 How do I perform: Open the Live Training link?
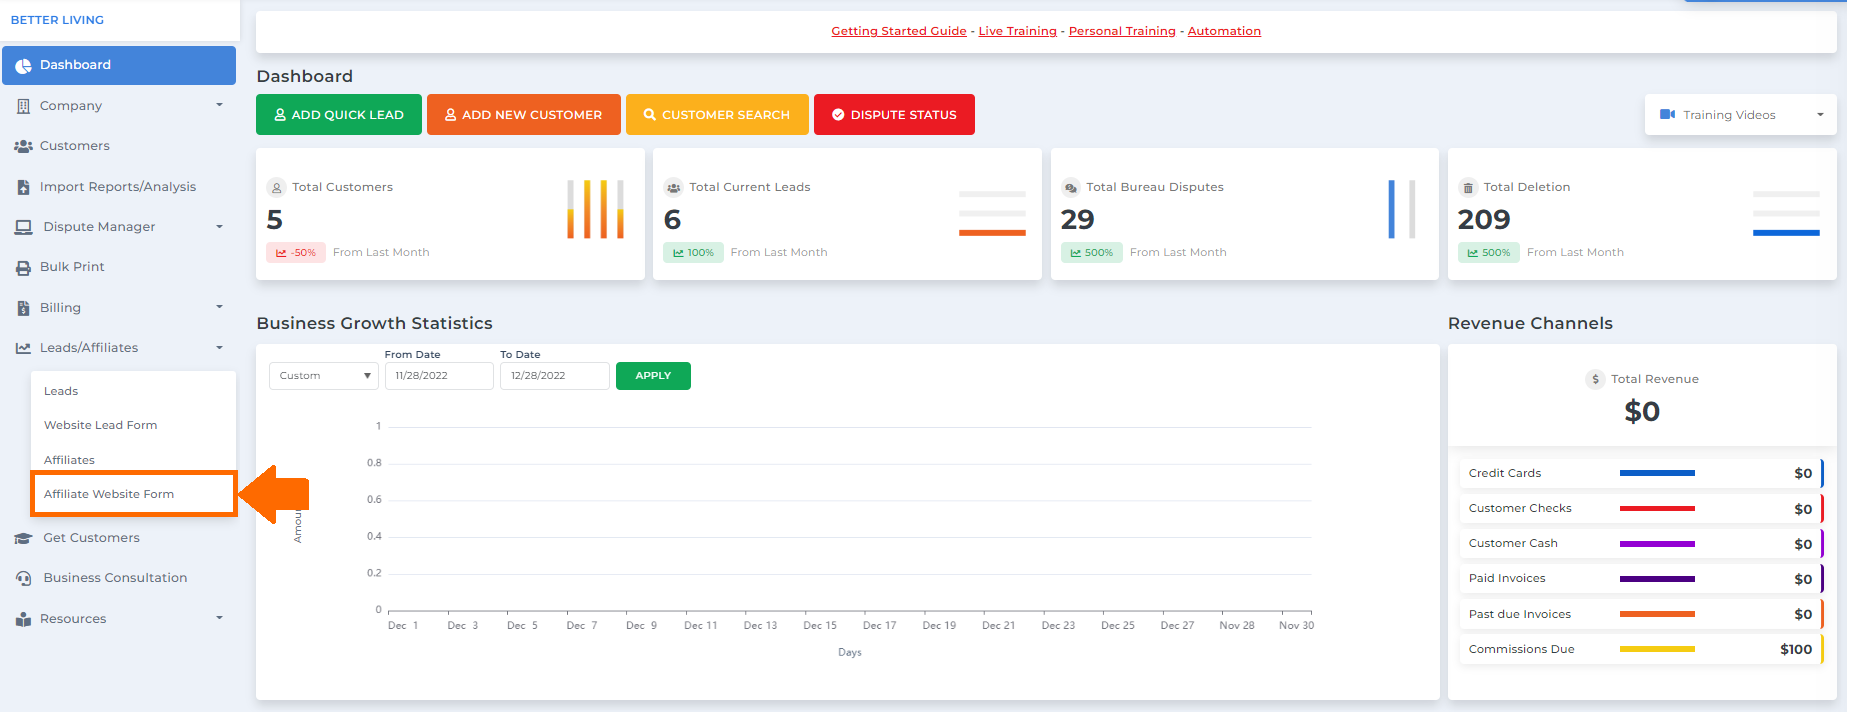(x=1017, y=31)
